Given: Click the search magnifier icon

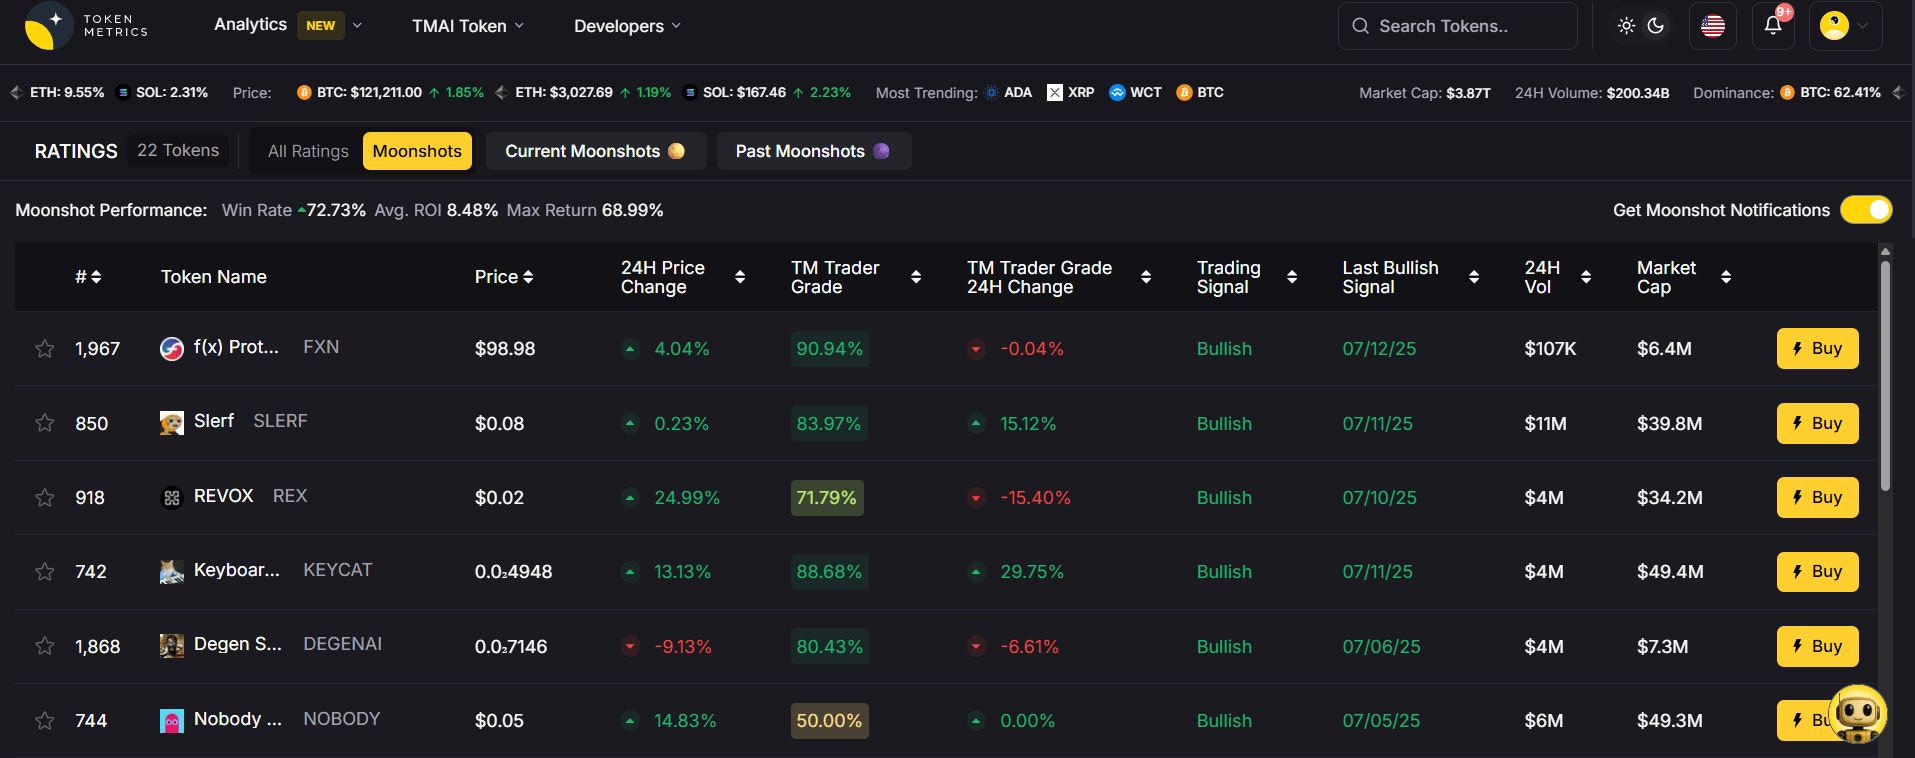Looking at the screenshot, I should (x=1360, y=26).
